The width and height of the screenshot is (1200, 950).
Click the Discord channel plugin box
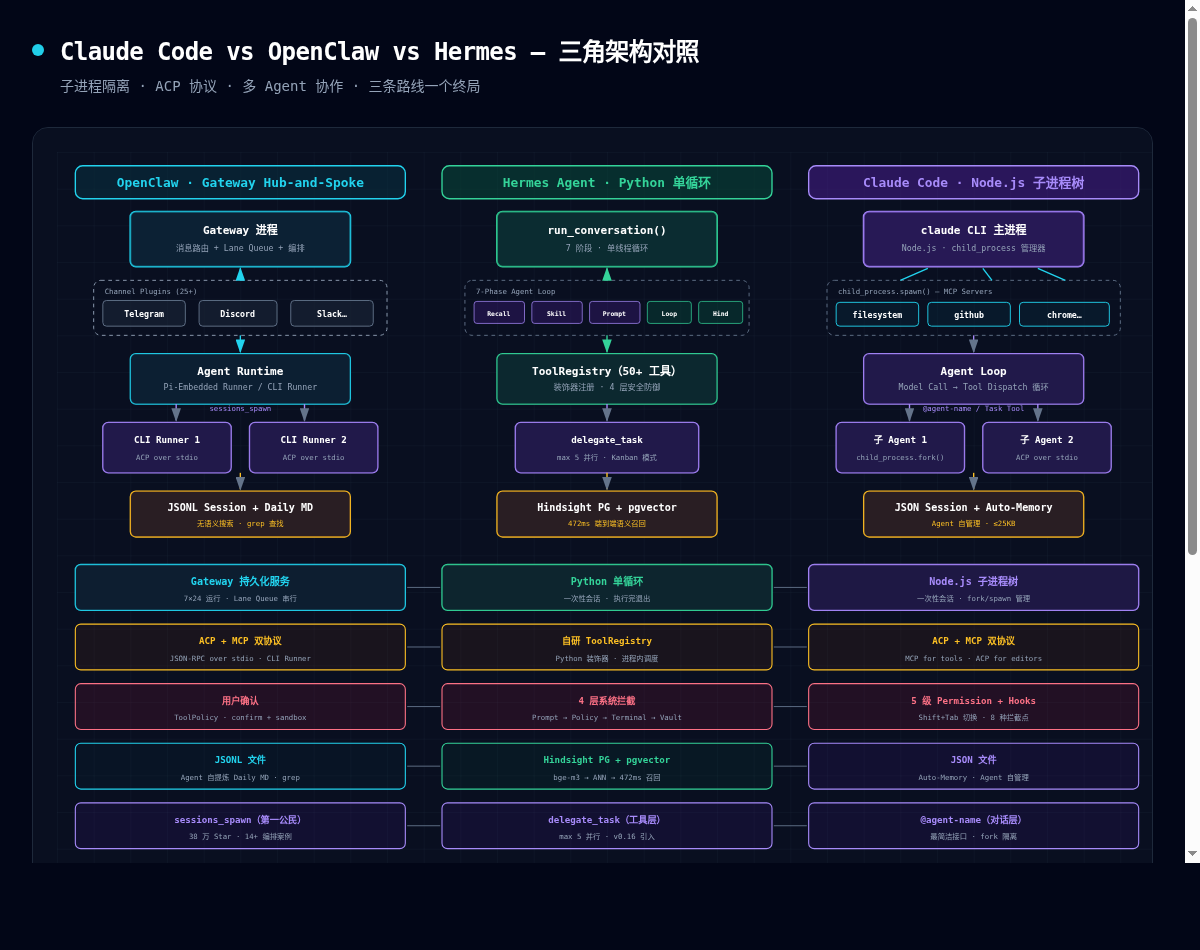(x=238, y=313)
